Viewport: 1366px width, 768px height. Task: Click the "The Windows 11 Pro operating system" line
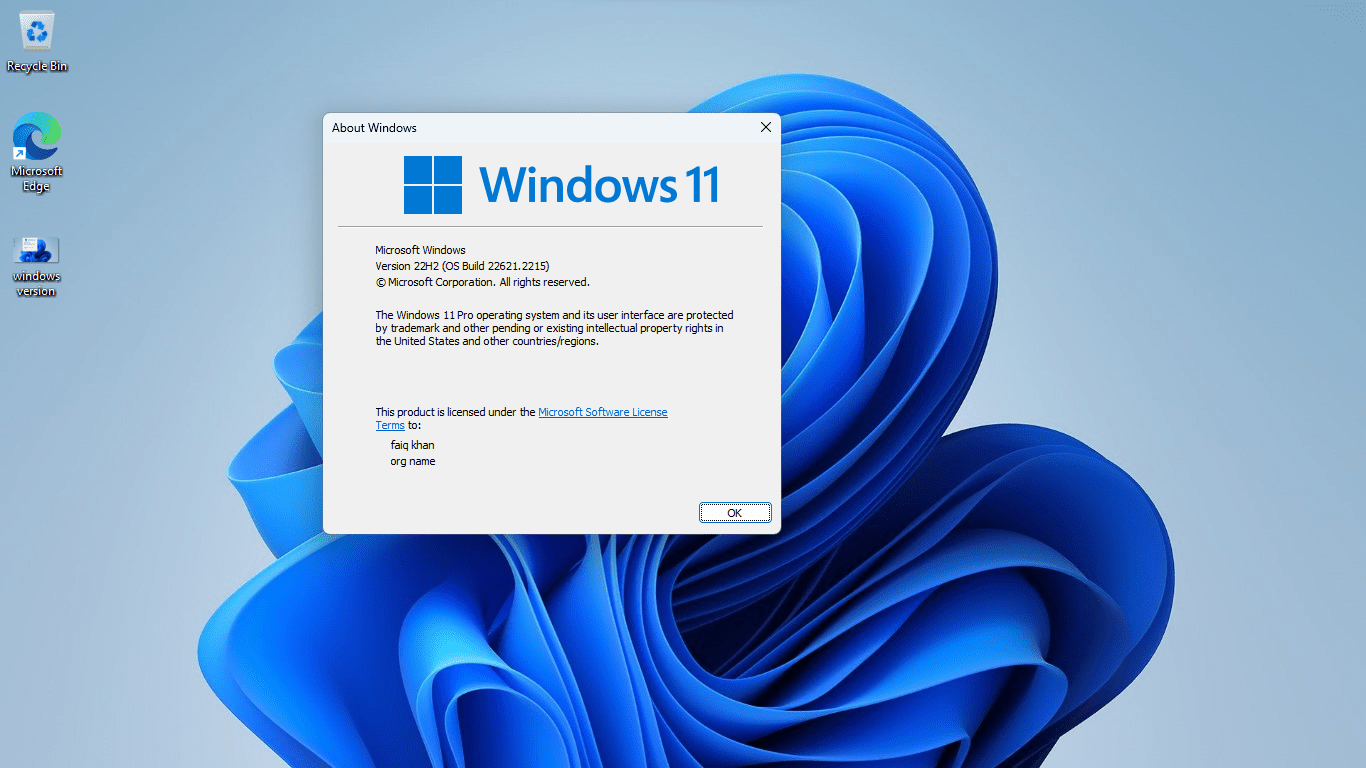click(554, 315)
